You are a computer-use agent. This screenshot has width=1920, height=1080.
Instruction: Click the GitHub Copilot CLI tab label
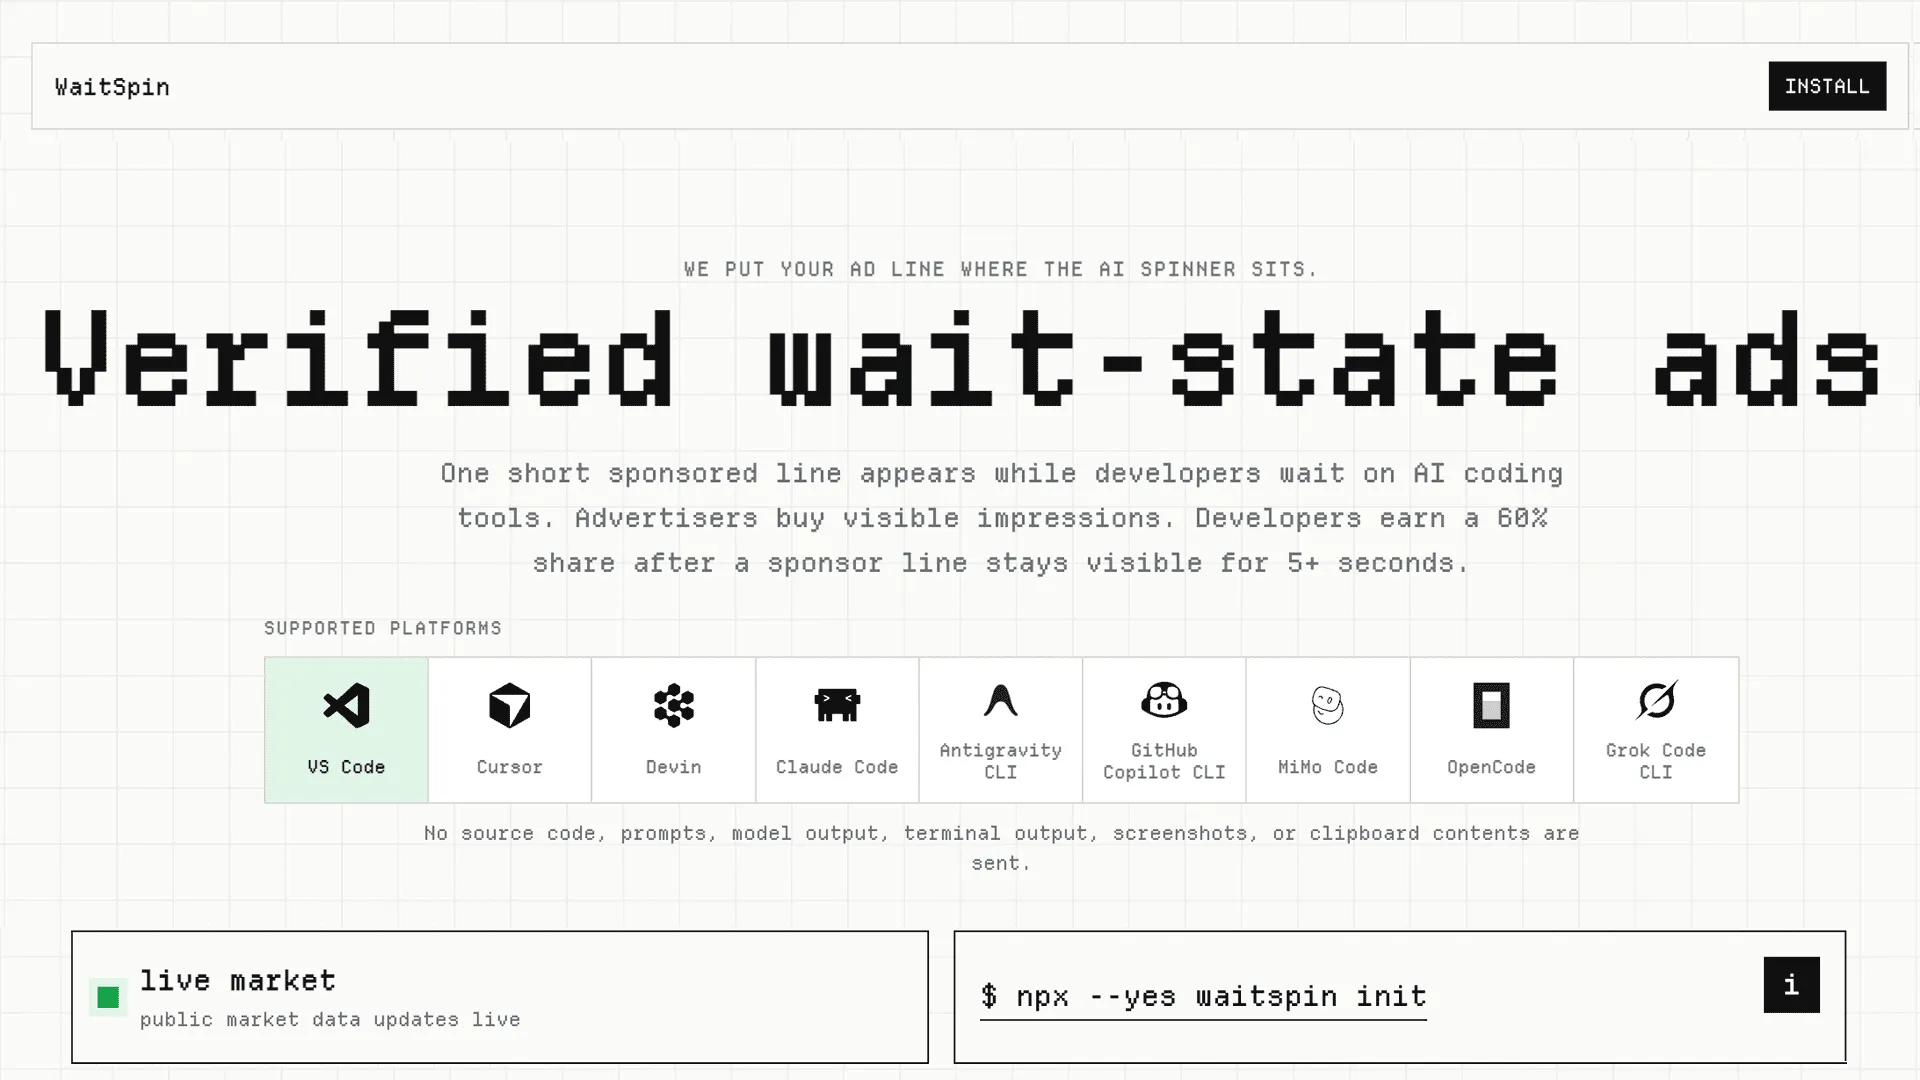[1164, 761]
